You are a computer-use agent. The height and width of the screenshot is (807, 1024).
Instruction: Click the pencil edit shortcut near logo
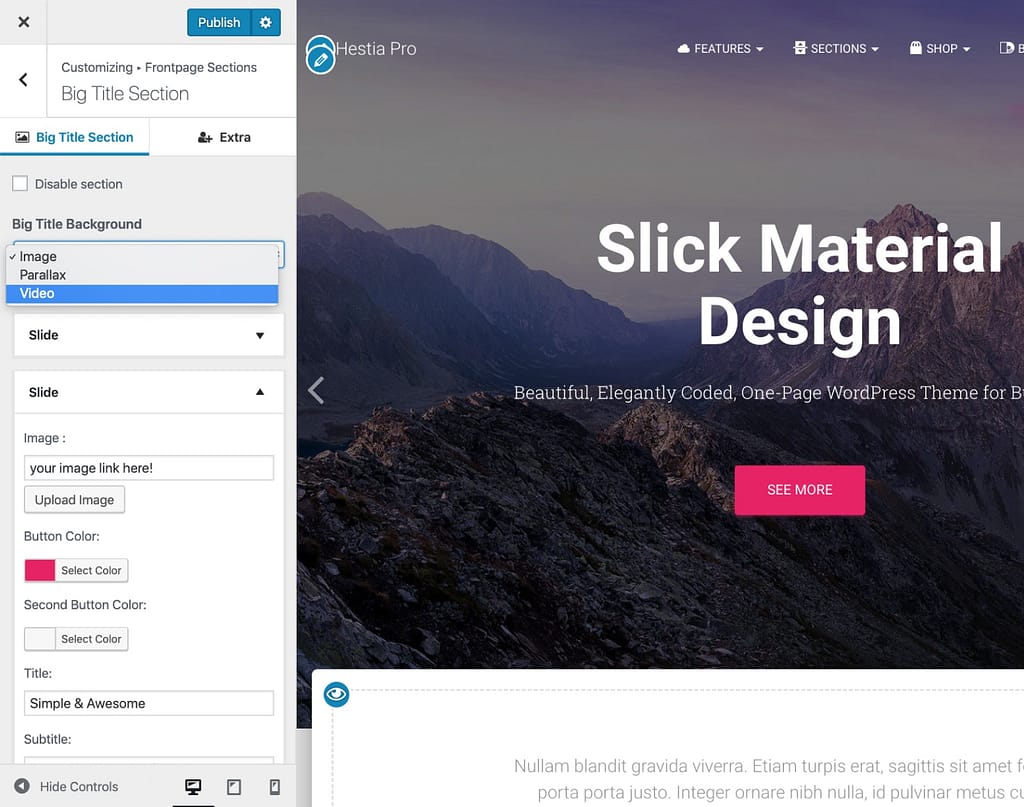[x=320, y=59]
